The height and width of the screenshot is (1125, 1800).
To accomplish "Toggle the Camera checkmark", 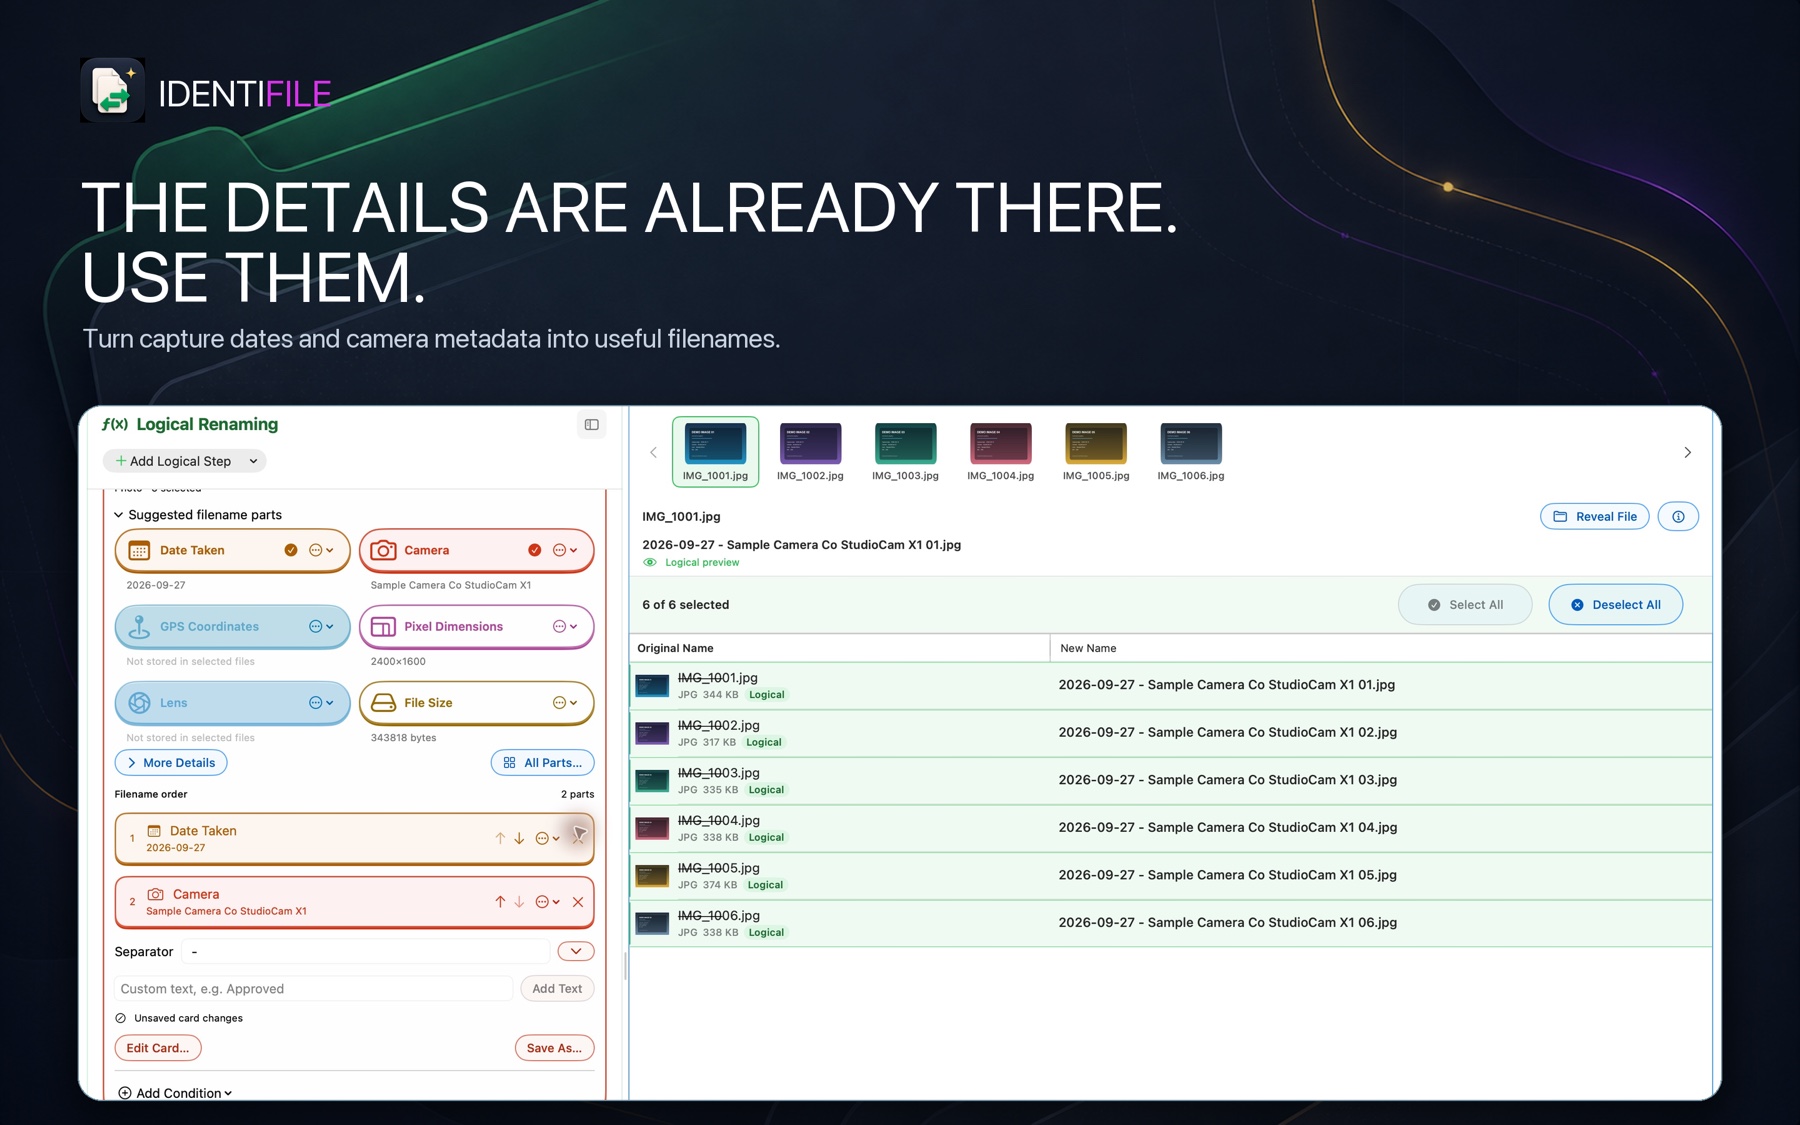I will click(x=535, y=551).
